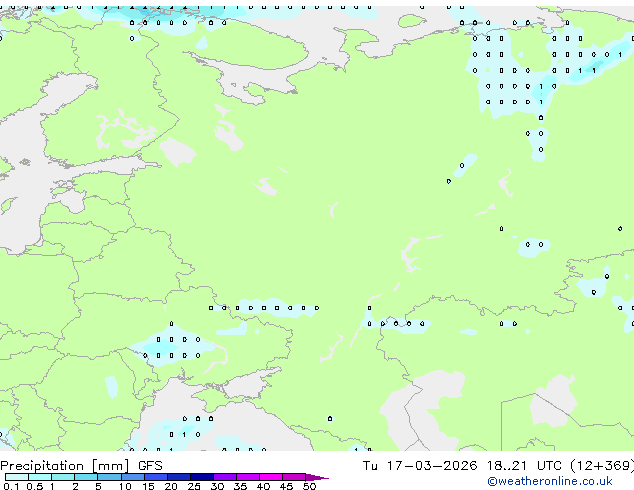Click the '0.1' legend scale label
This screenshot has height=490, width=634.
pos(11,486)
